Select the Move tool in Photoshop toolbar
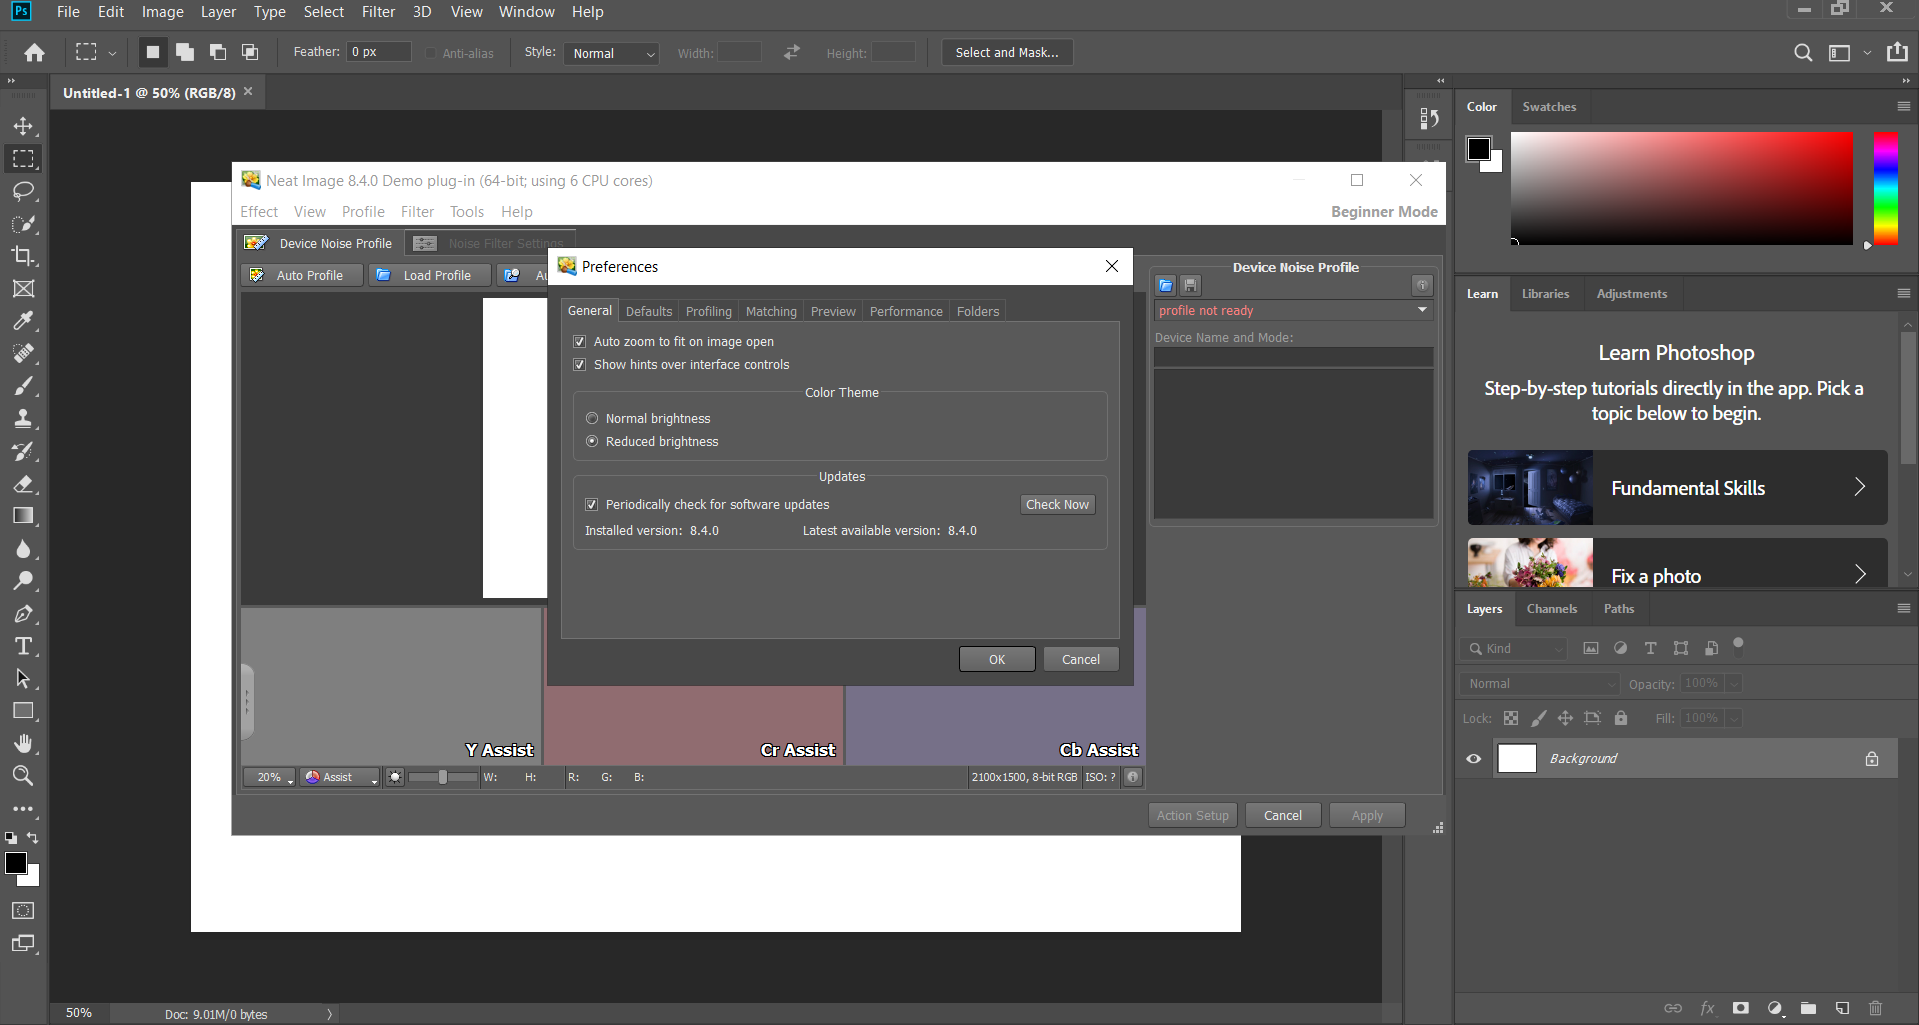1919x1025 pixels. click(23, 126)
